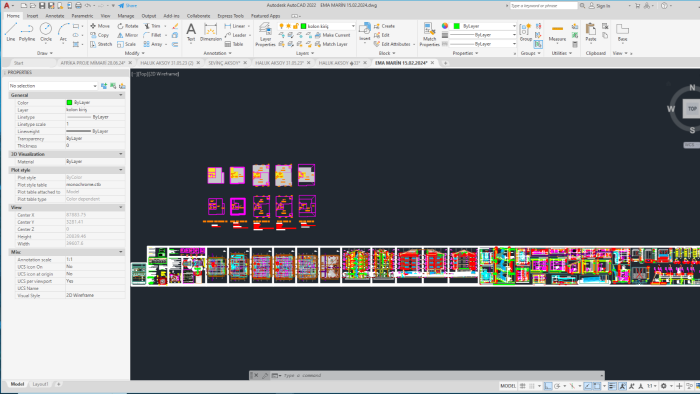700x394 pixels.
Task: Open the Text annotation tool
Action: click(x=191, y=32)
